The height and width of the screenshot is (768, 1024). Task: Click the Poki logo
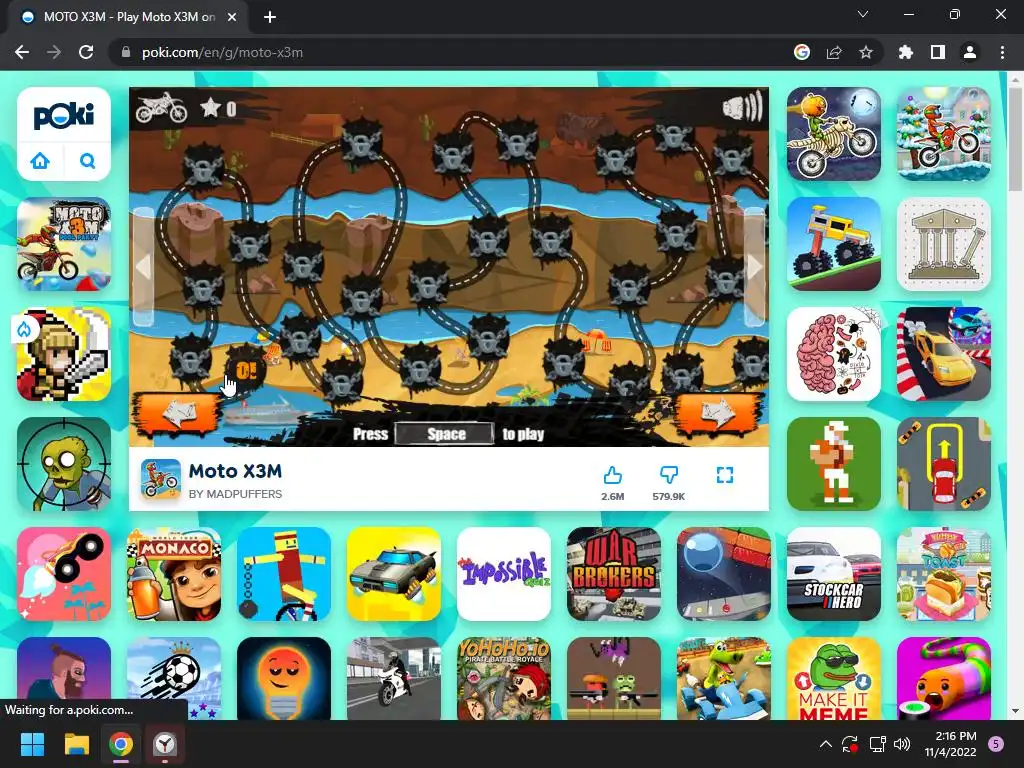coord(64,116)
